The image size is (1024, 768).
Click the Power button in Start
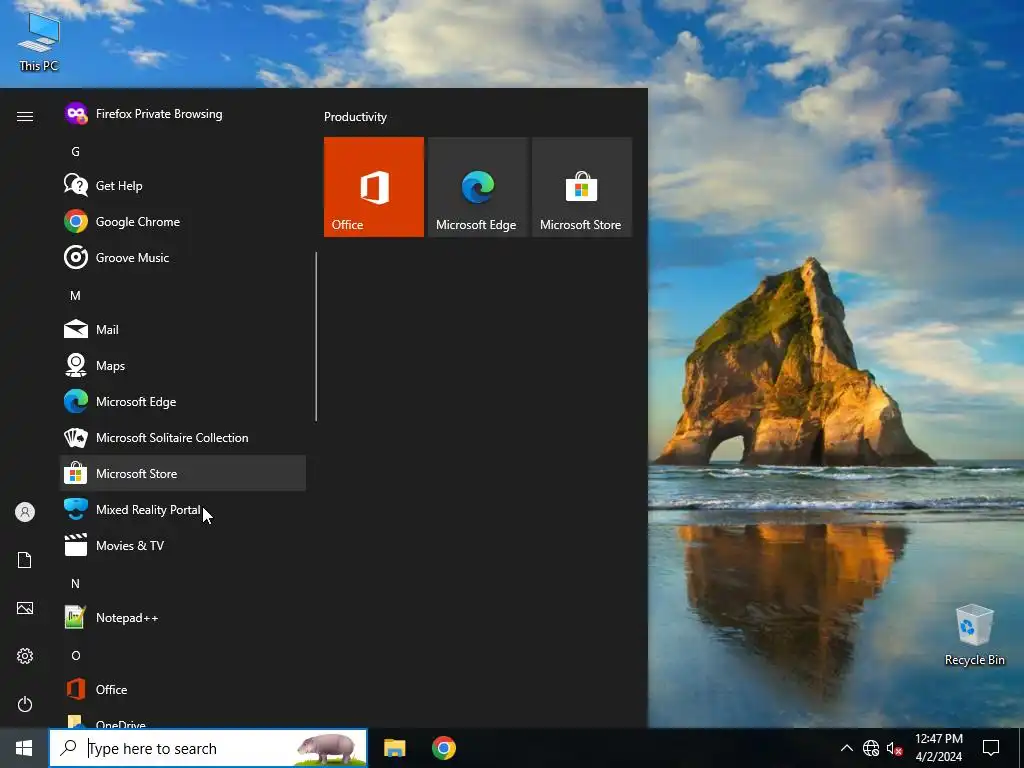(x=25, y=704)
